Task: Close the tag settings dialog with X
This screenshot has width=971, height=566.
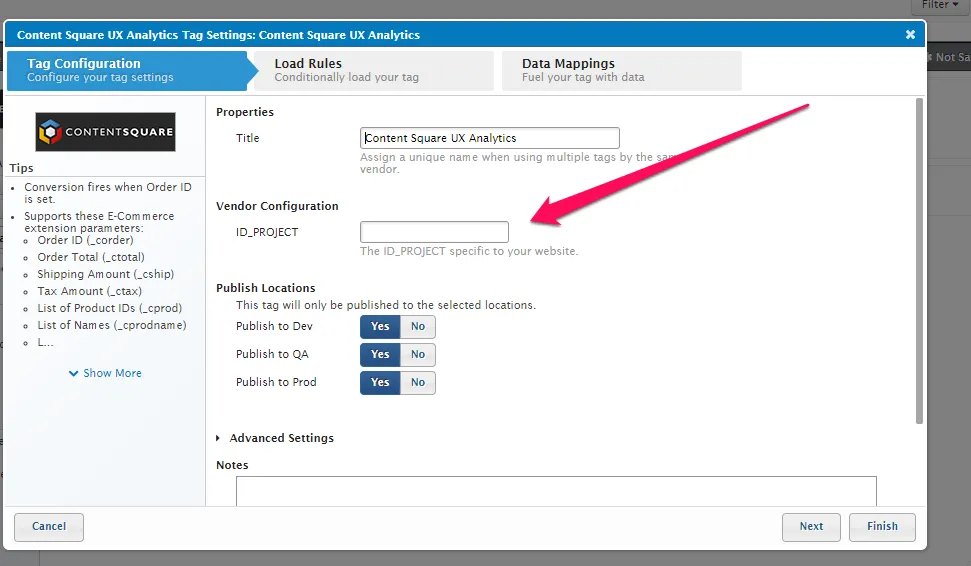Action: pos(910,35)
